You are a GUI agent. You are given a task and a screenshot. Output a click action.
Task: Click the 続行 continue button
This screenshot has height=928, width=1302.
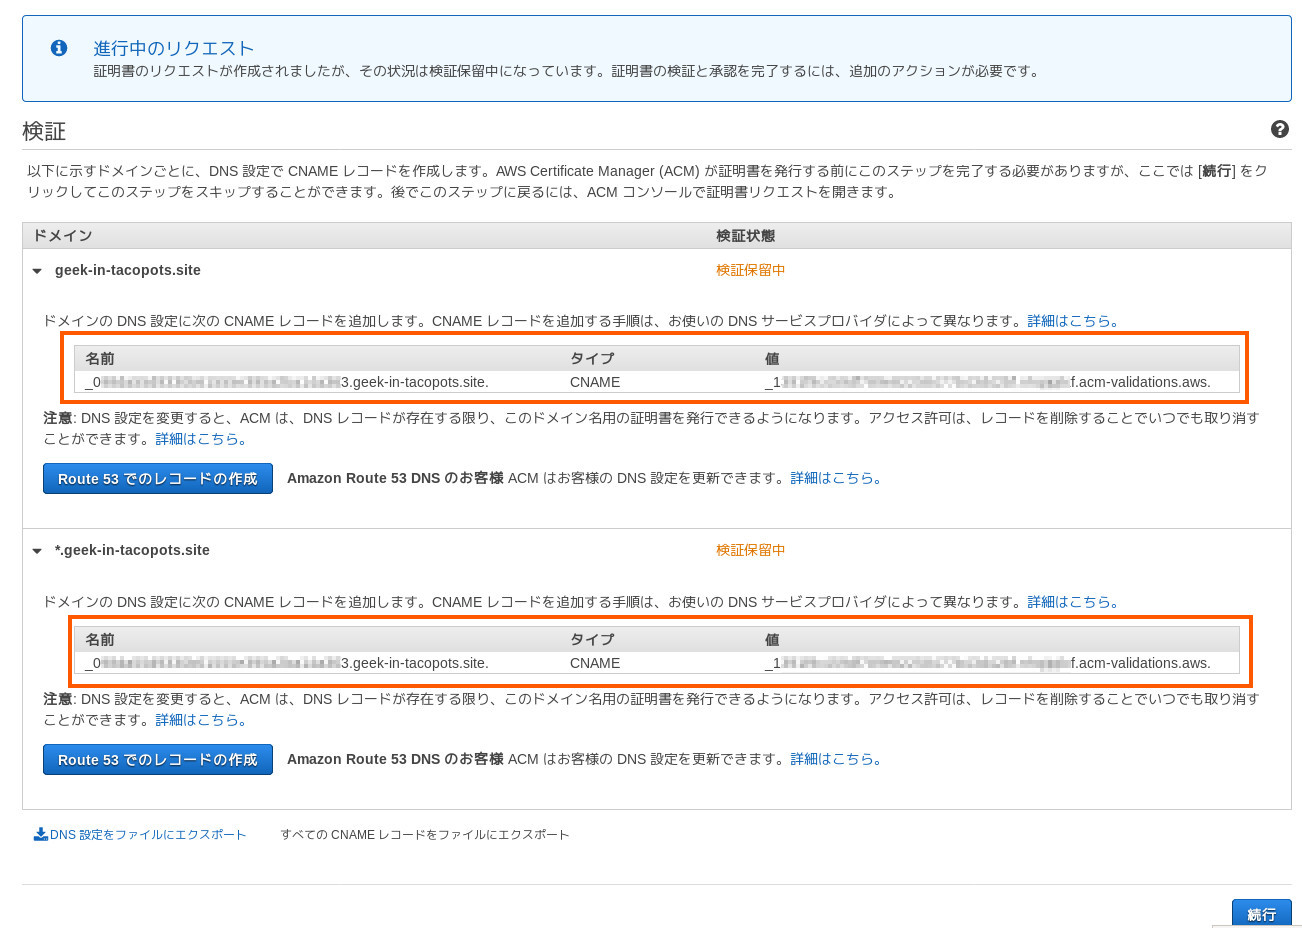pos(1262,913)
